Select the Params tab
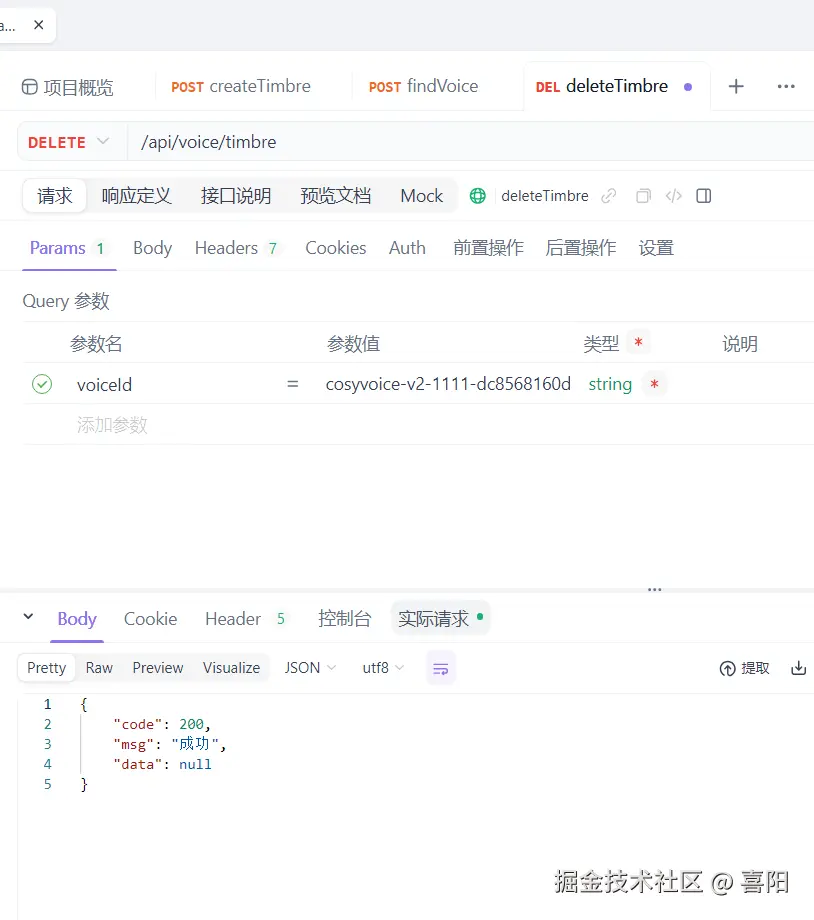Image resolution: width=814 pixels, height=920 pixels. pyautogui.click(x=67, y=248)
